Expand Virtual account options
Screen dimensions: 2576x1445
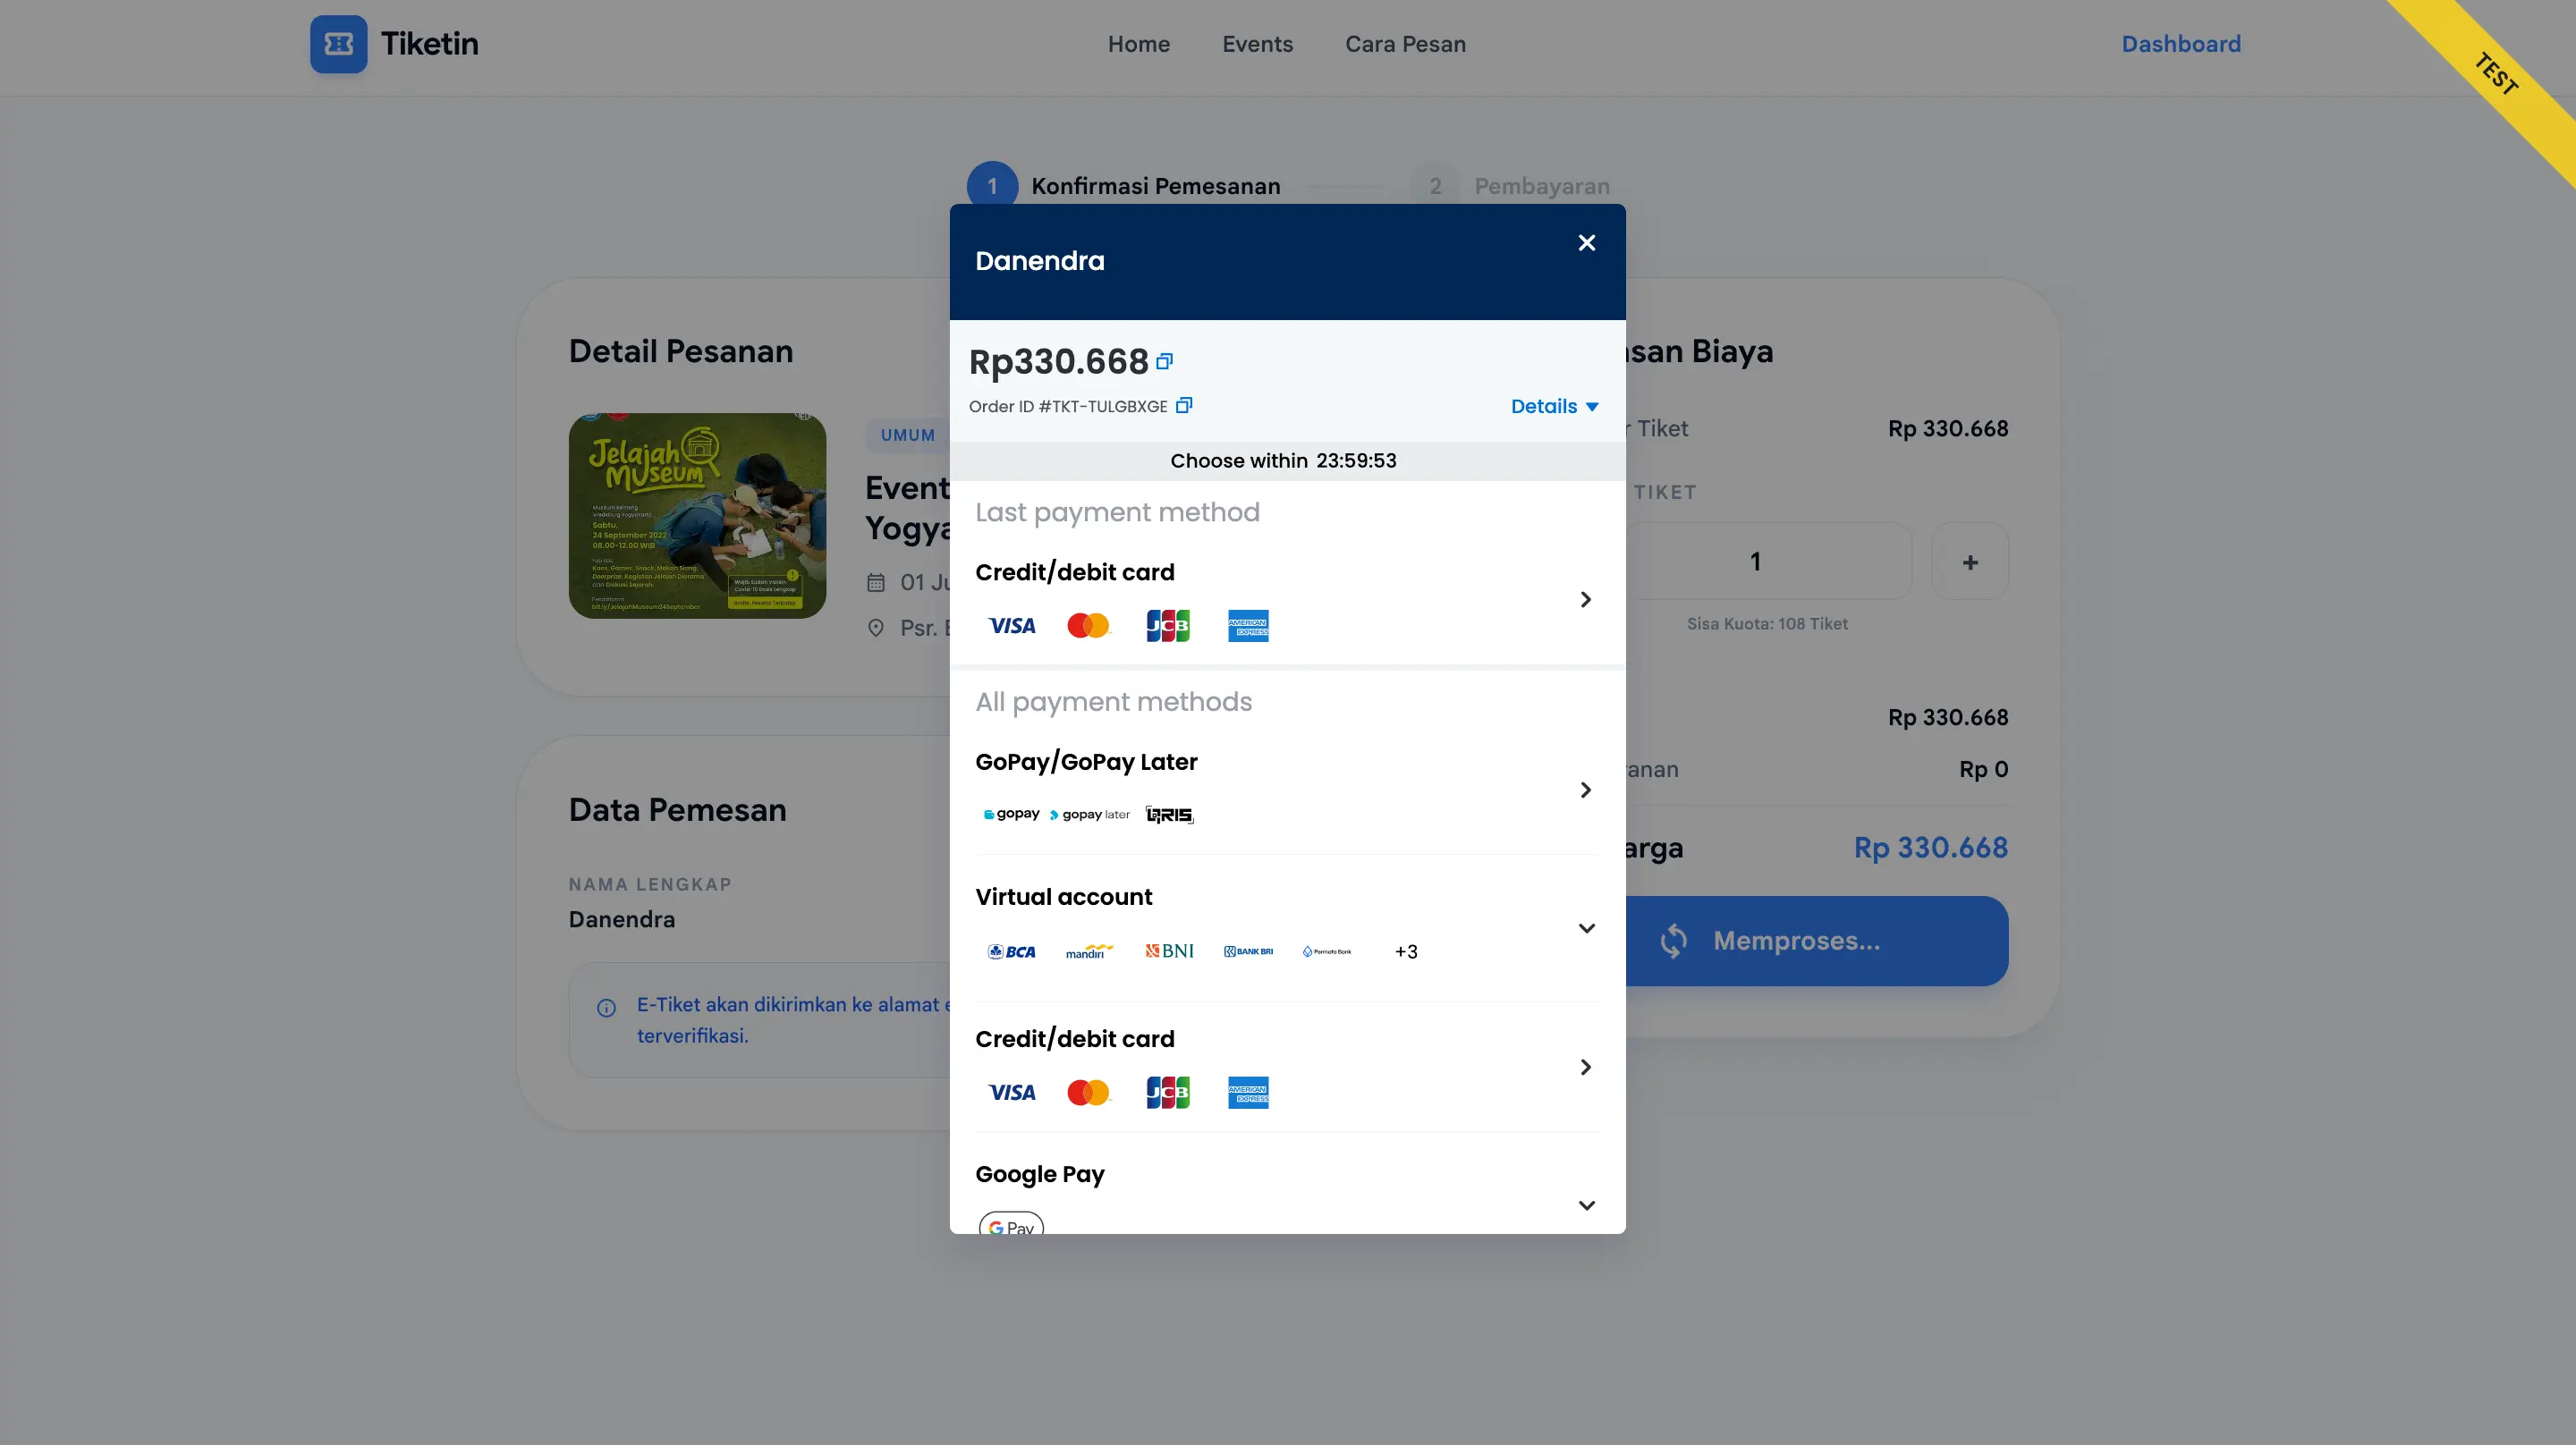coord(1586,928)
